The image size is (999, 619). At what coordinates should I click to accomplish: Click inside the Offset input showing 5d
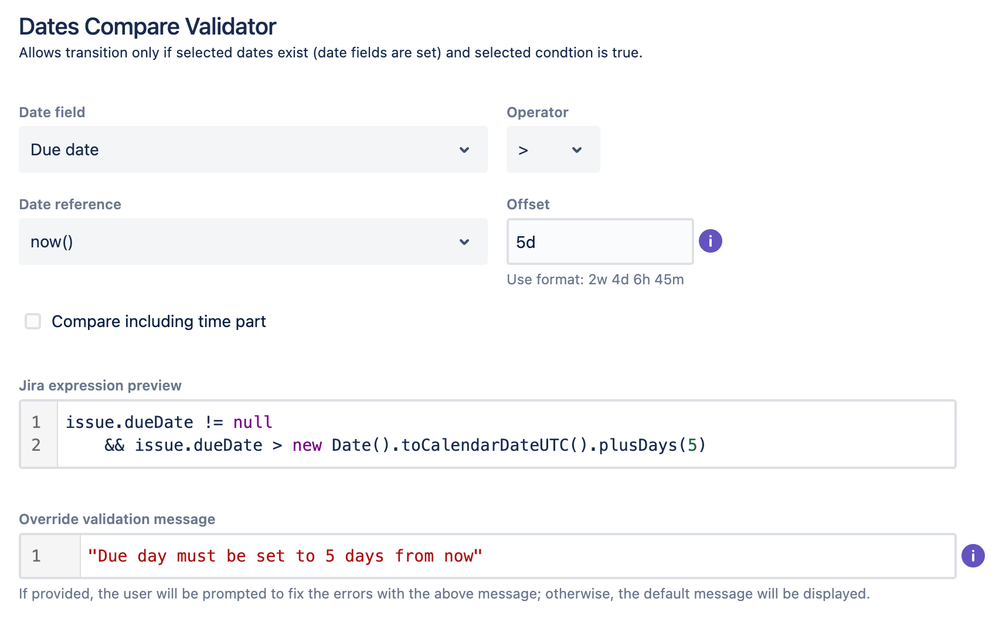coord(600,241)
